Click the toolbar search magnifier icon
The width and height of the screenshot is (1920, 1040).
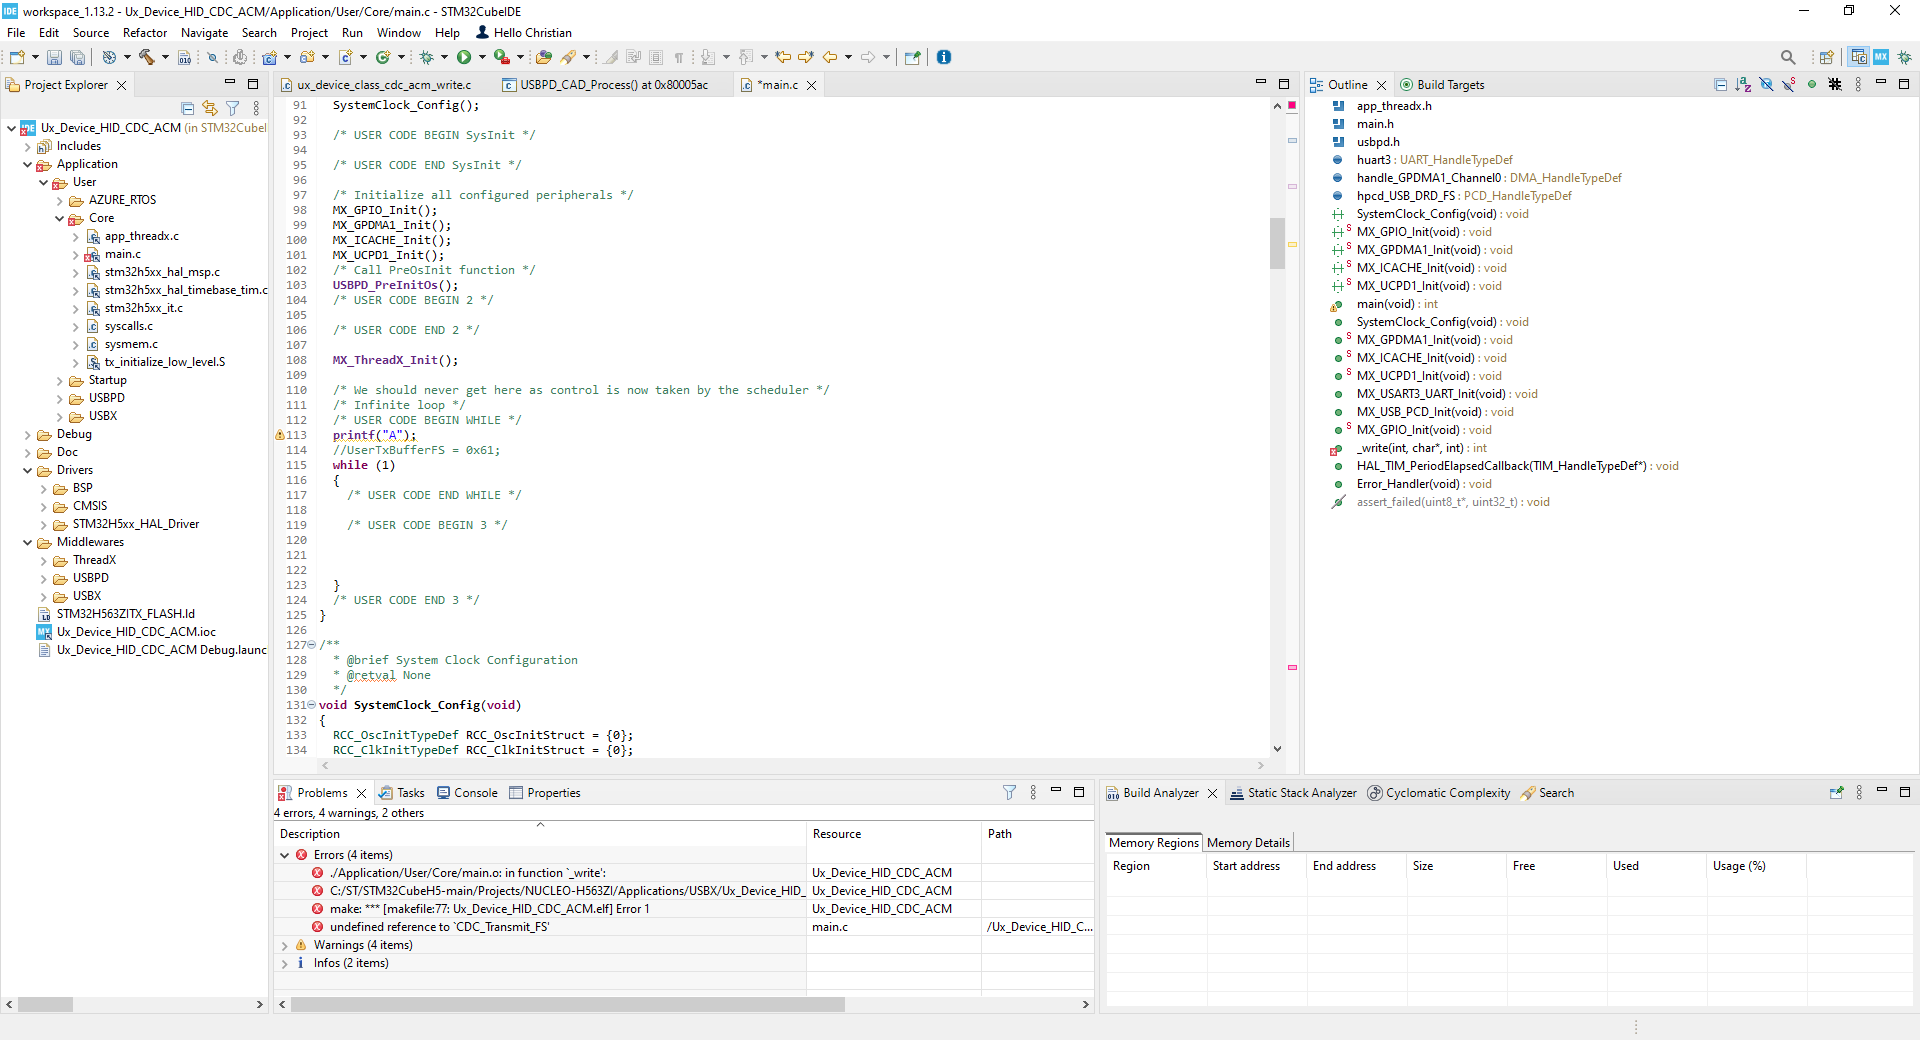coord(1788,57)
